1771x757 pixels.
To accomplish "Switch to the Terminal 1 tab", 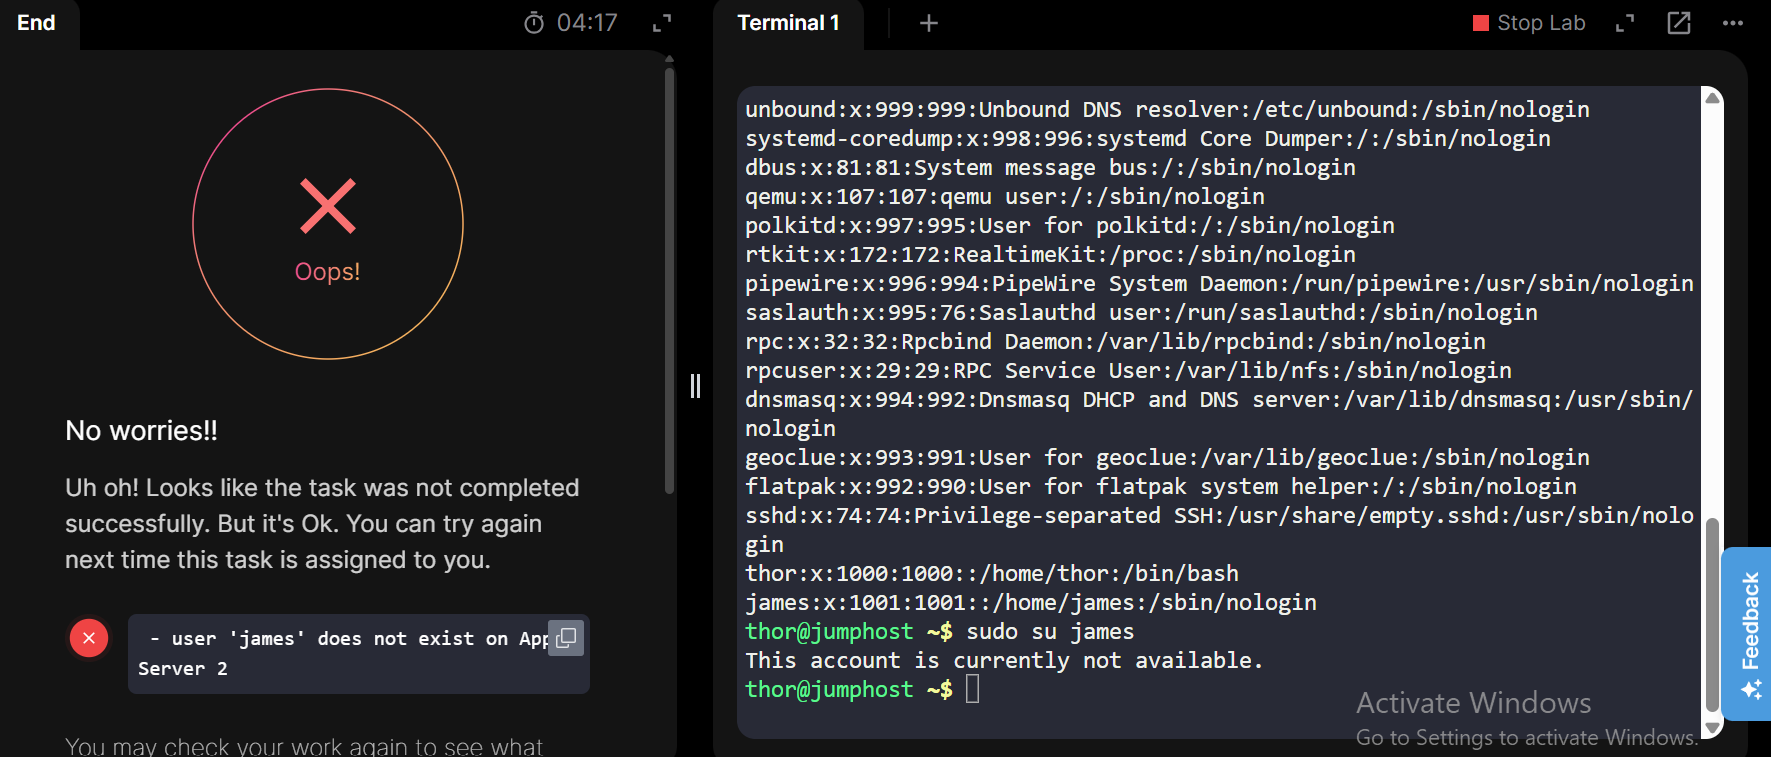I will point(788,23).
